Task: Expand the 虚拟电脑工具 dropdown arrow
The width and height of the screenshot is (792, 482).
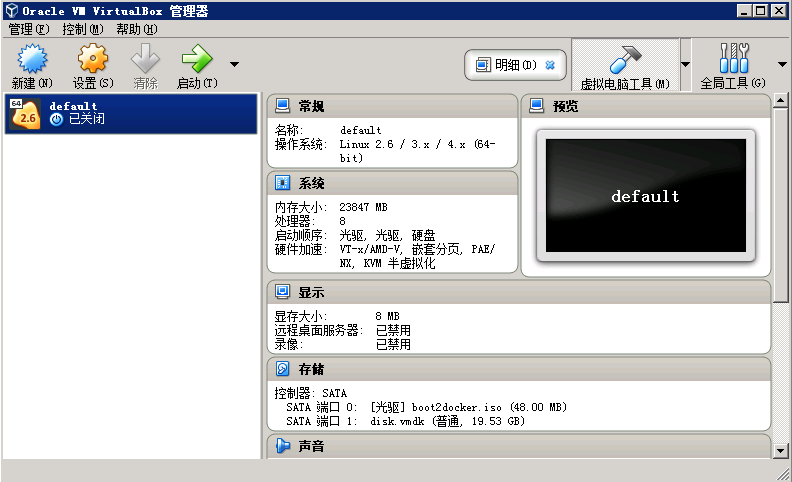Action: [x=685, y=64]
